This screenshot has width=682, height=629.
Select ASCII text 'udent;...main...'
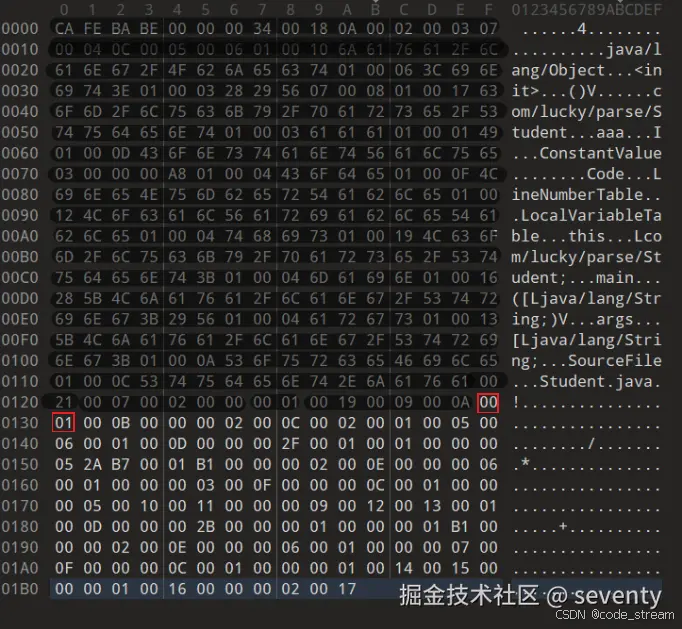[x=586, y=278]
